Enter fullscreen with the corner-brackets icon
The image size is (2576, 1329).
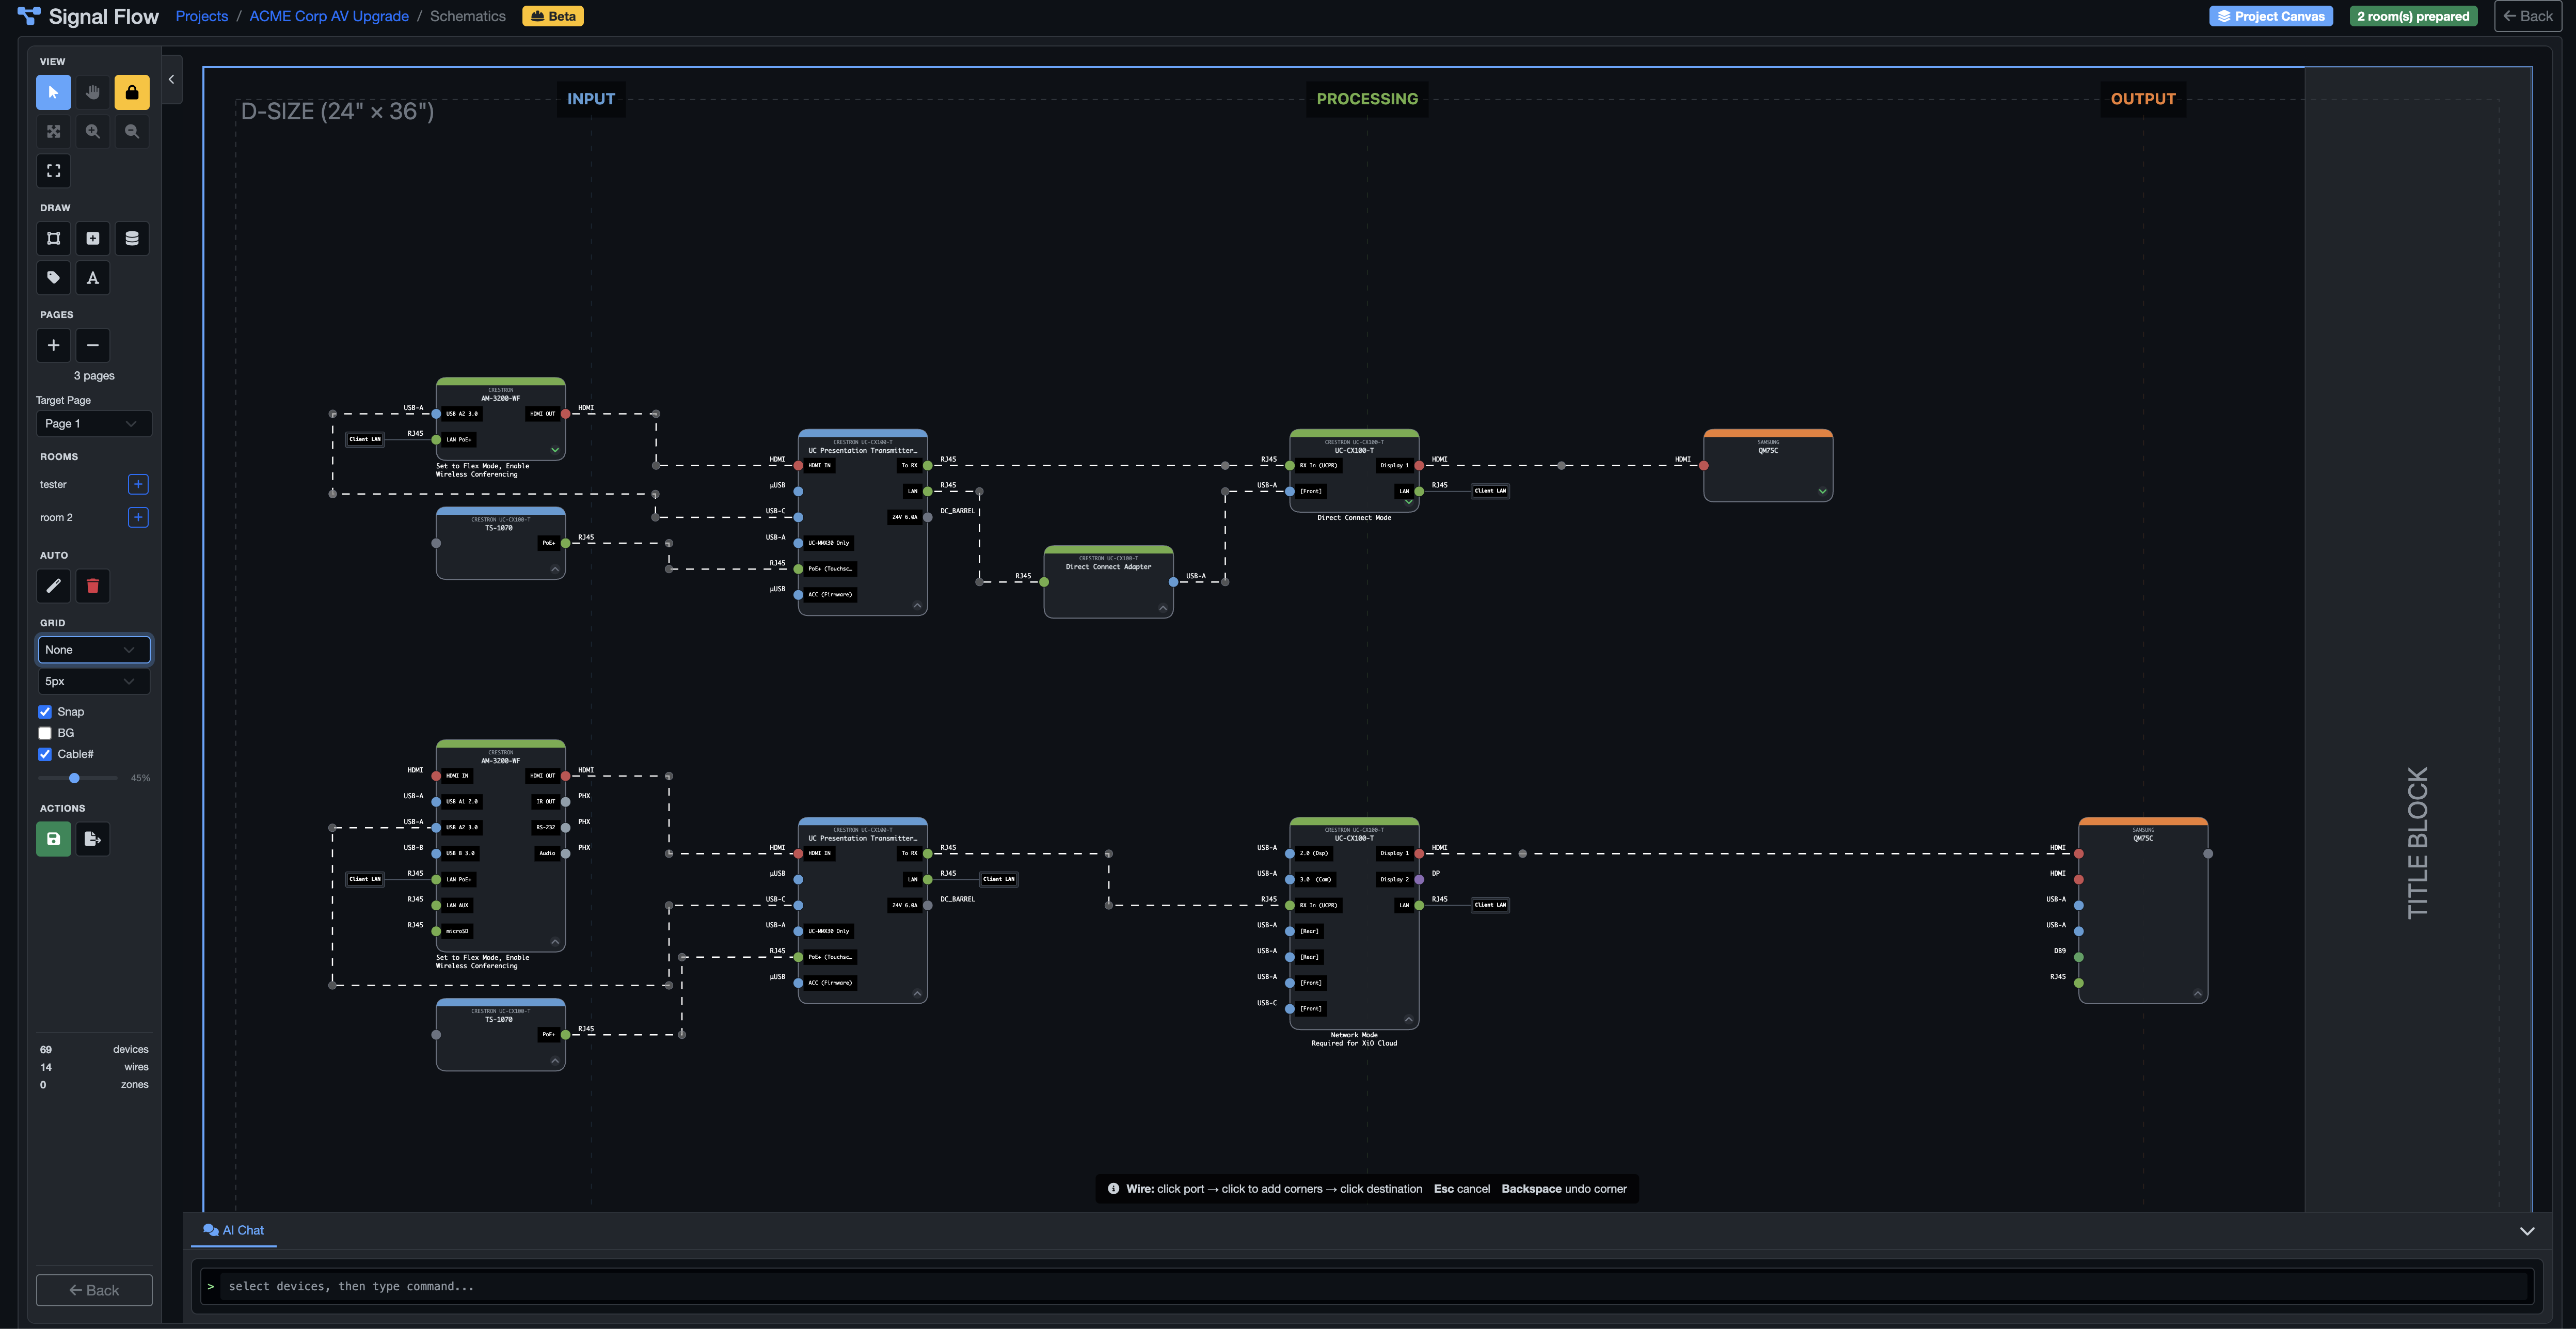coord(54,171)
